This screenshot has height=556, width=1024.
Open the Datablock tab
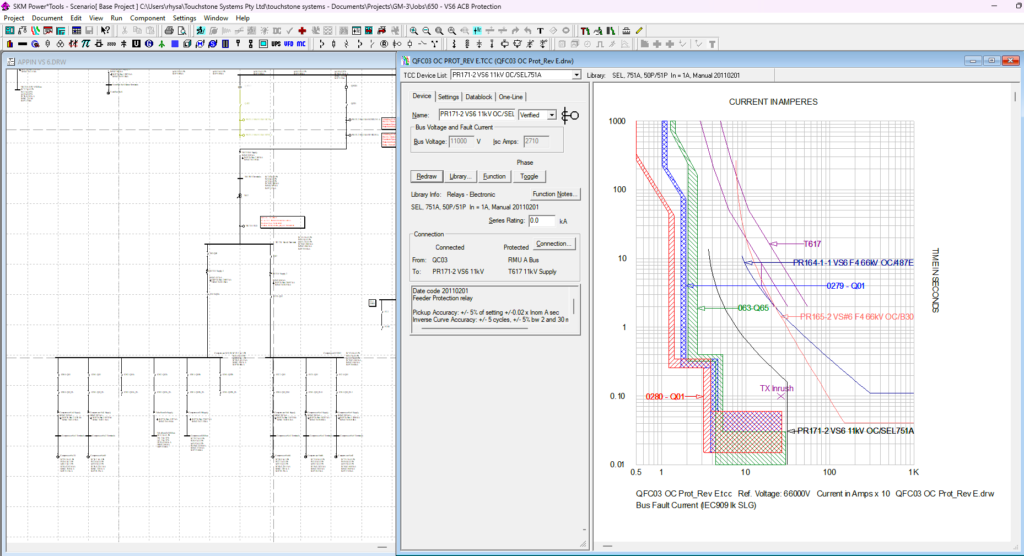click(479, 96)
